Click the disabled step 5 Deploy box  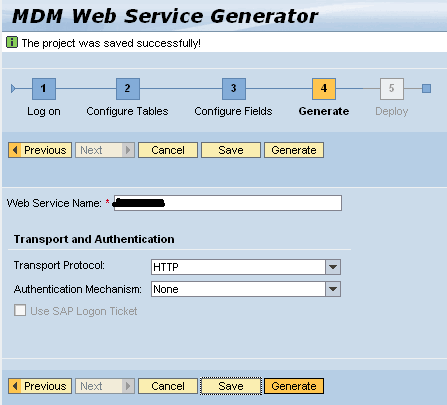[x=392, y=89]
